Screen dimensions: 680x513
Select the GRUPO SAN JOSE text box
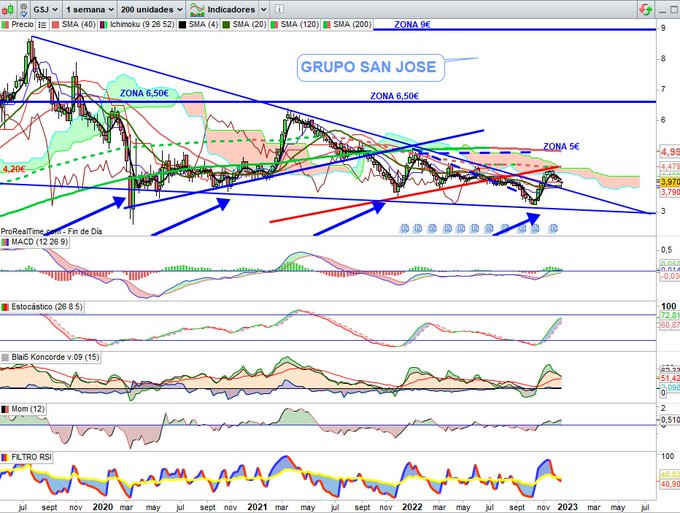pyautogui.click(x=370, y=67)
